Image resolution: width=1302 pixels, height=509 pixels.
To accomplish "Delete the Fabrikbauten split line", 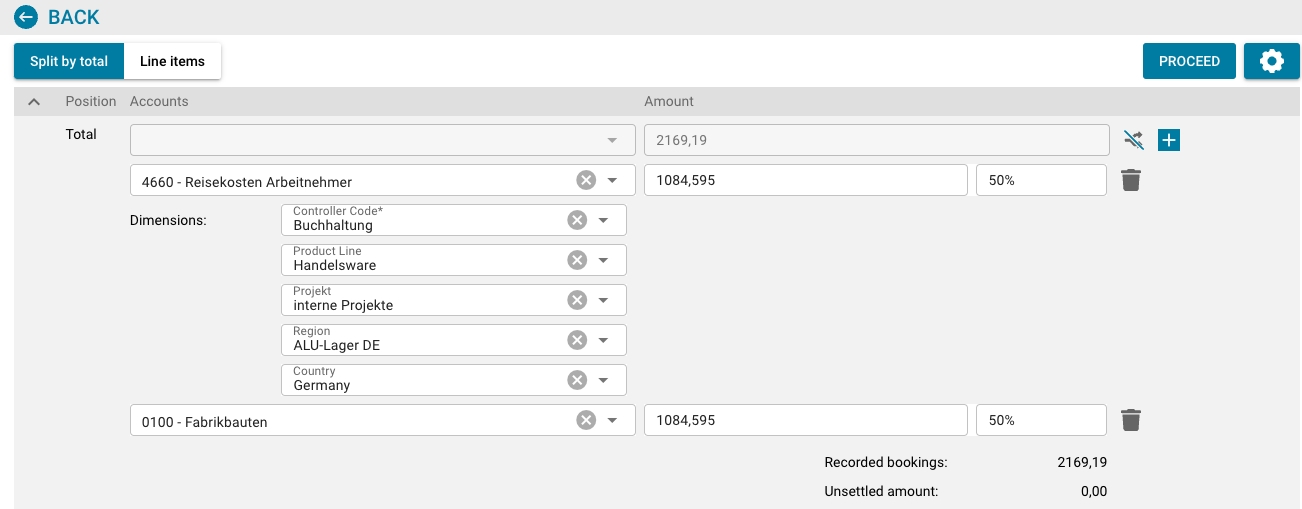I will (1131, 420).
